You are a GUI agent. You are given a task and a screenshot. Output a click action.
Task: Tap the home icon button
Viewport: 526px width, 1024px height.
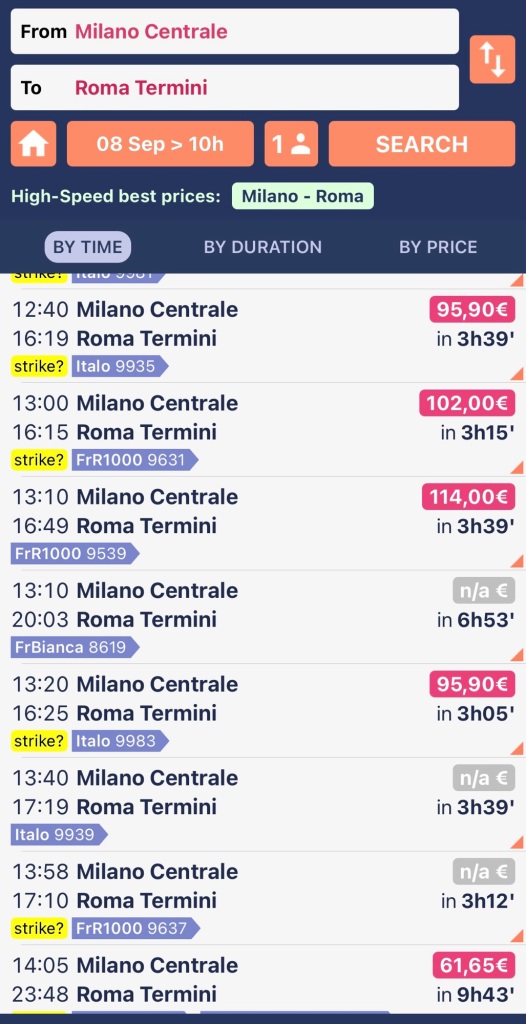click(x=33, y=144)
